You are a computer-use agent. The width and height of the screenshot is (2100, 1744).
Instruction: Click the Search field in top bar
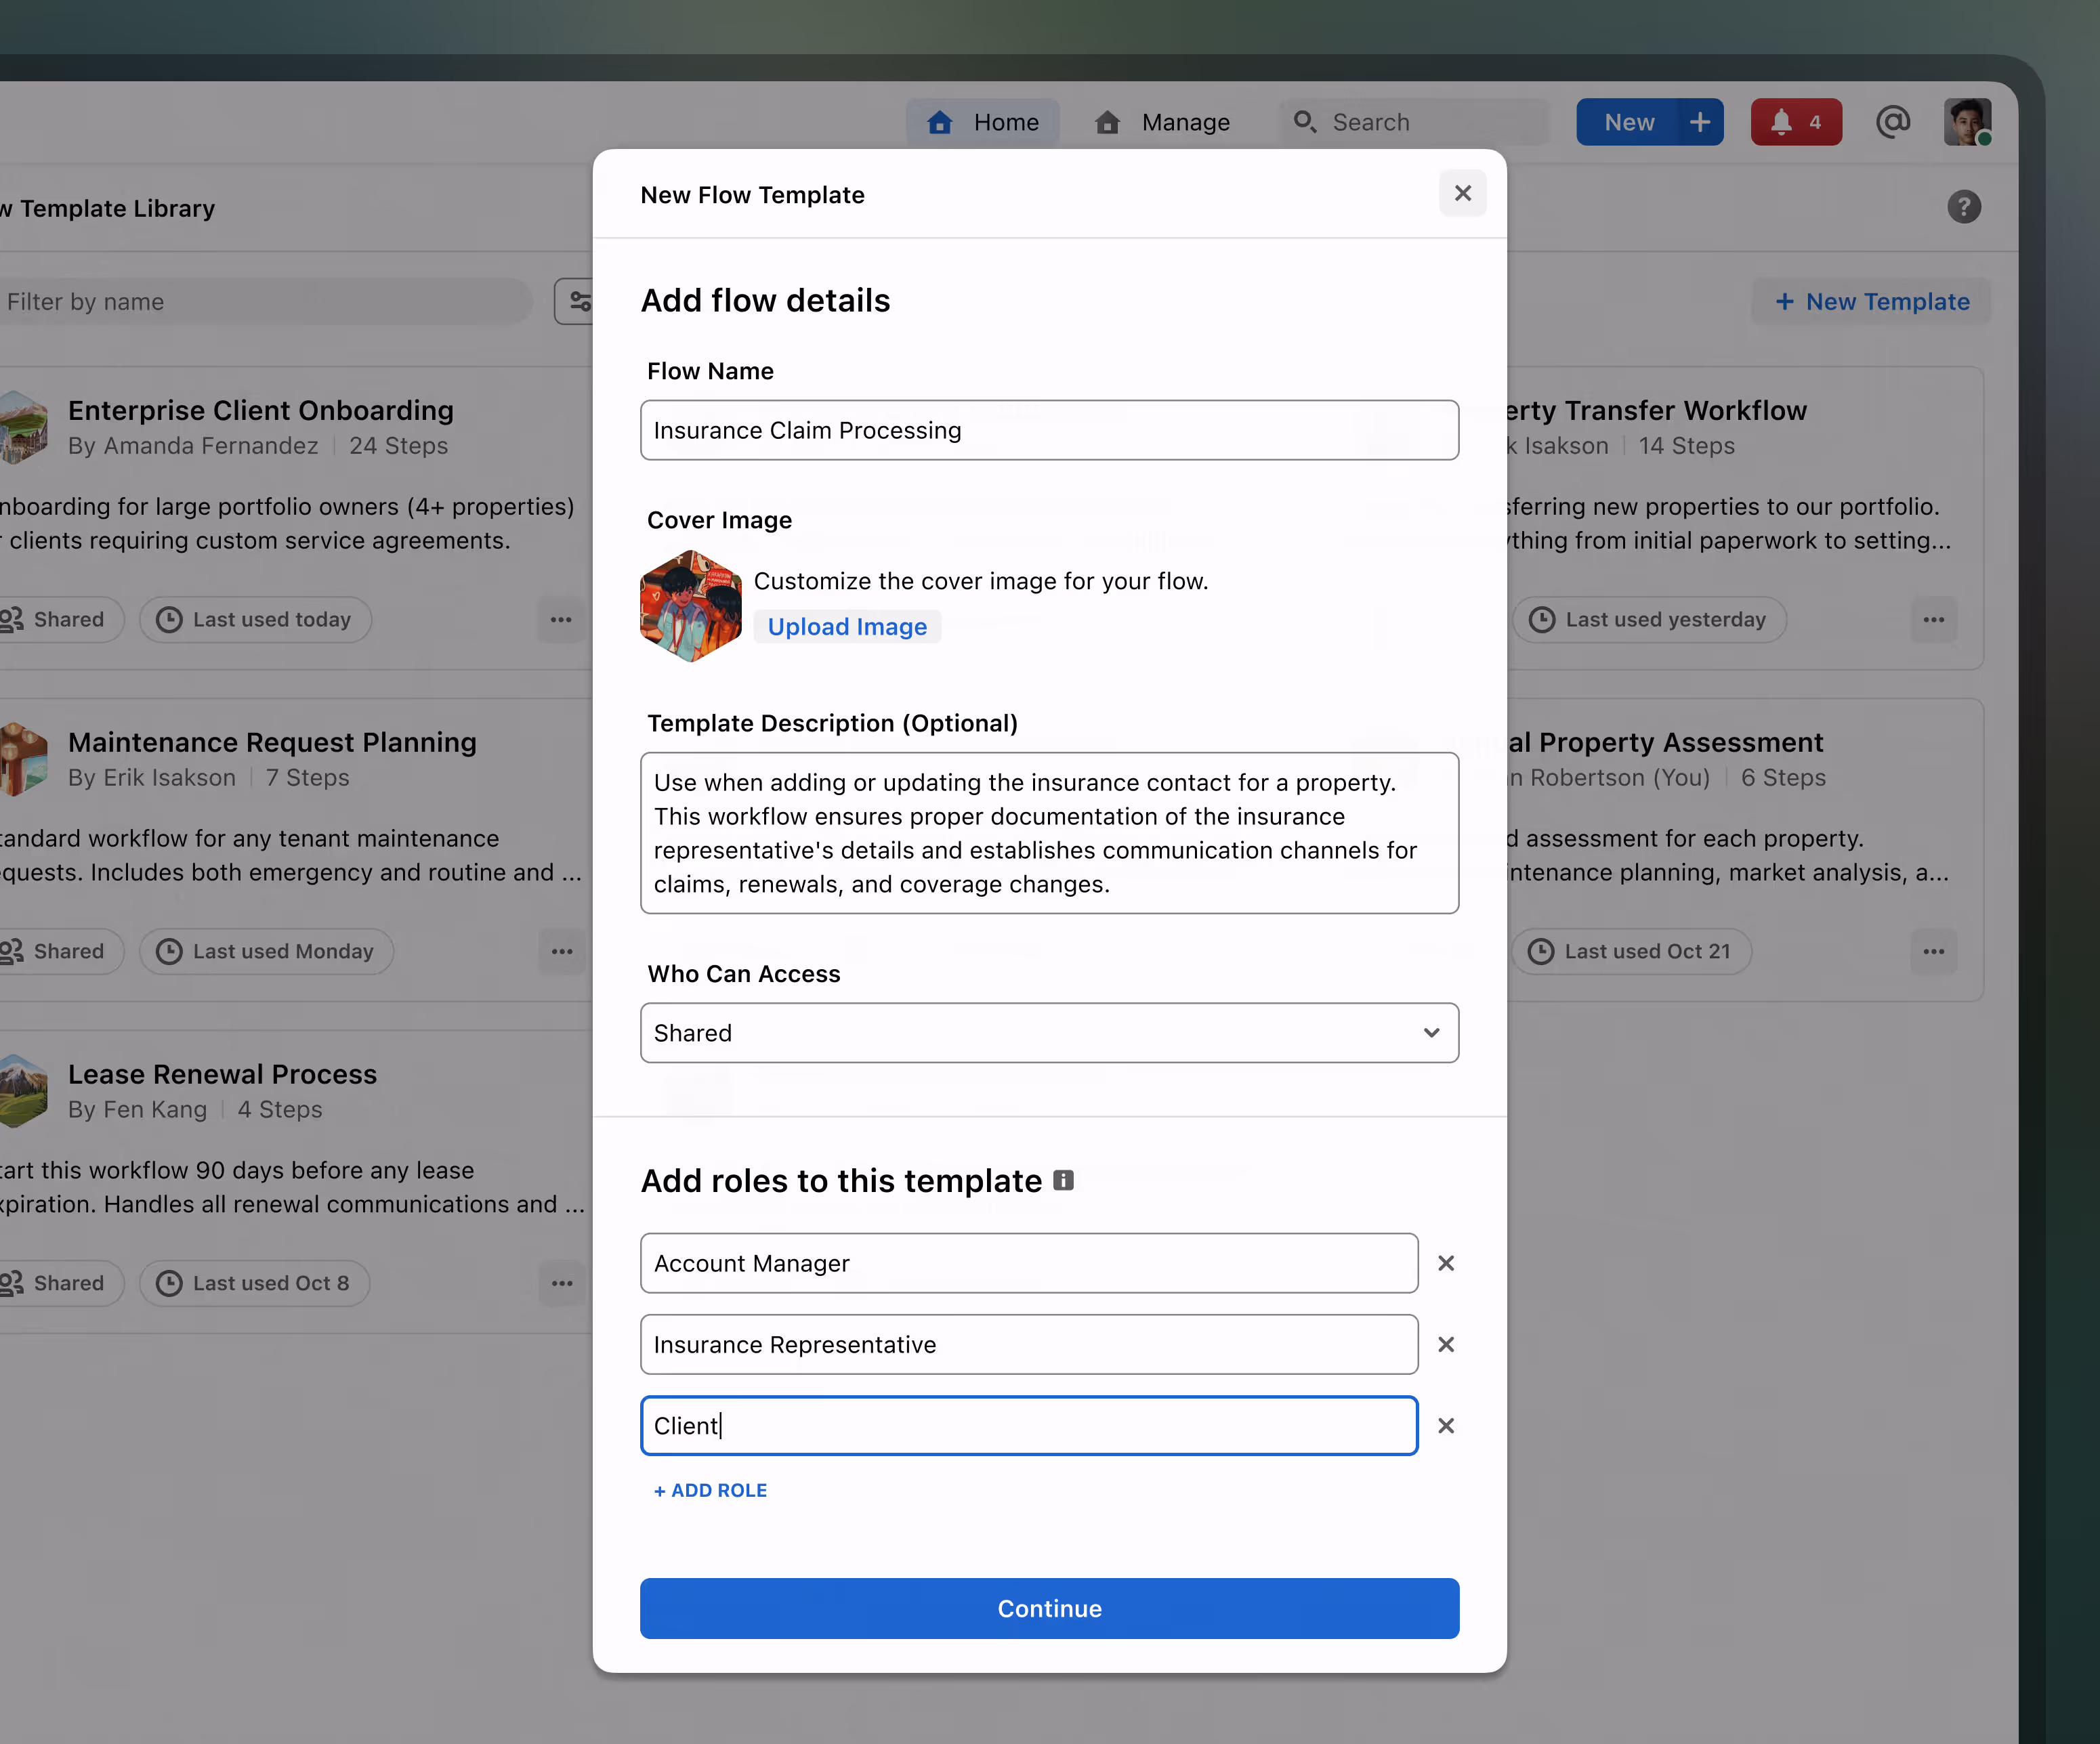(1414, 122)
